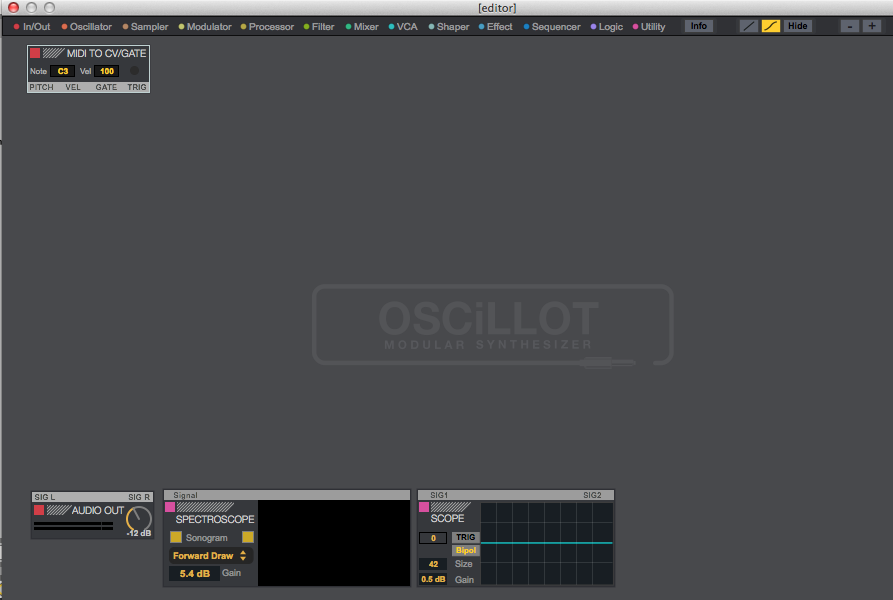Click the MIDI activity indicator dot
893x600 pixels.
pos(134,71)
